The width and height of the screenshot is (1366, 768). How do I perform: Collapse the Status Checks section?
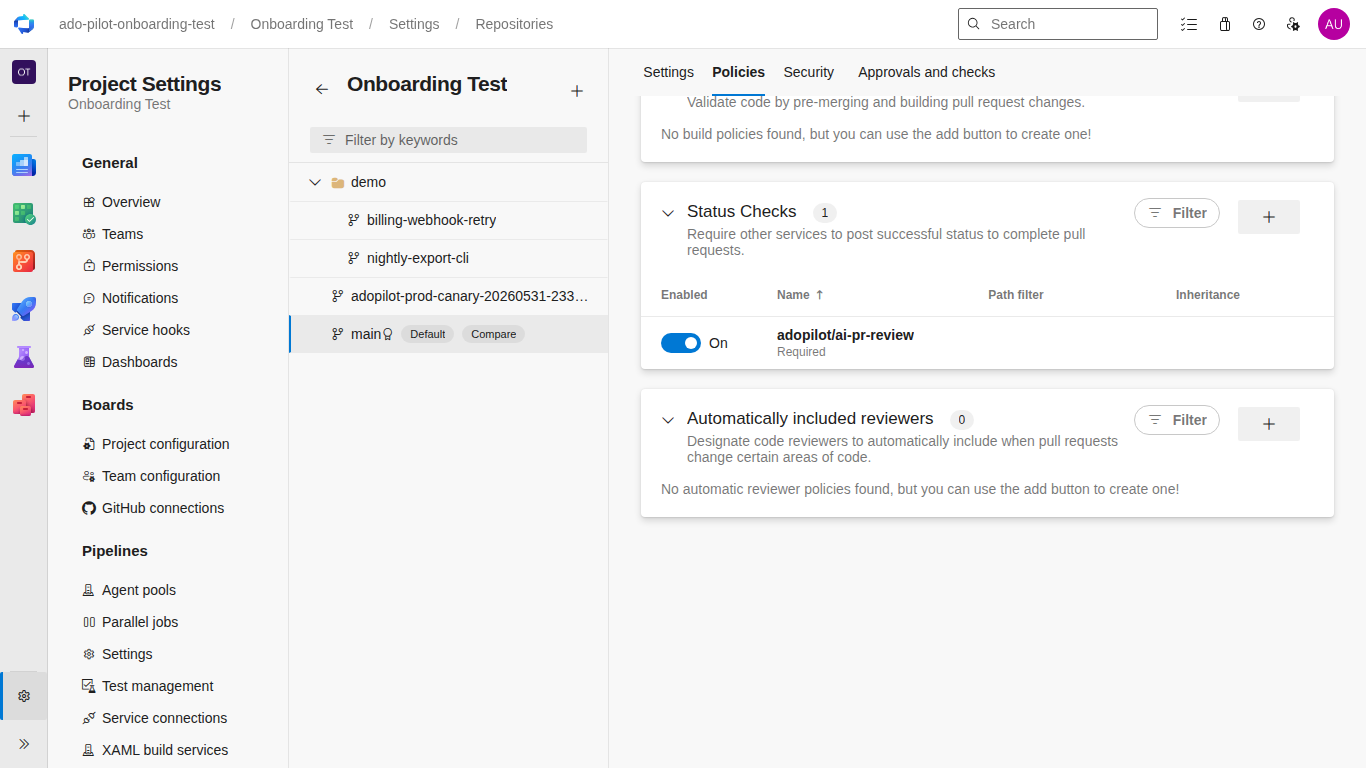[x=668, y=213]
